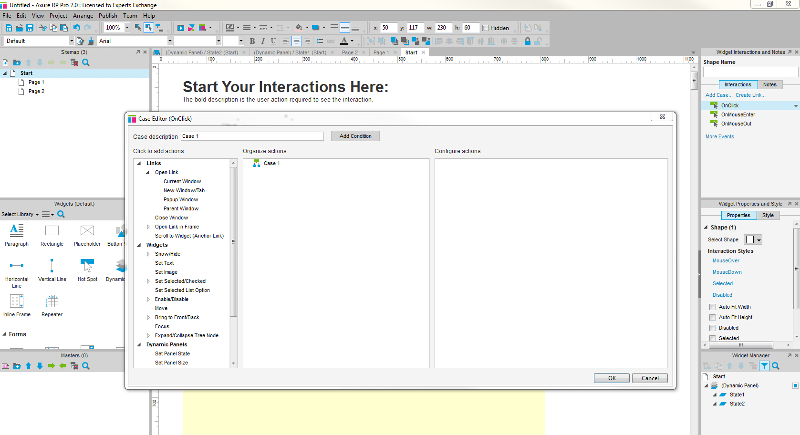The image size is (800, 435).
Task: Switch to the Style tab
Action: coord(767,215)
